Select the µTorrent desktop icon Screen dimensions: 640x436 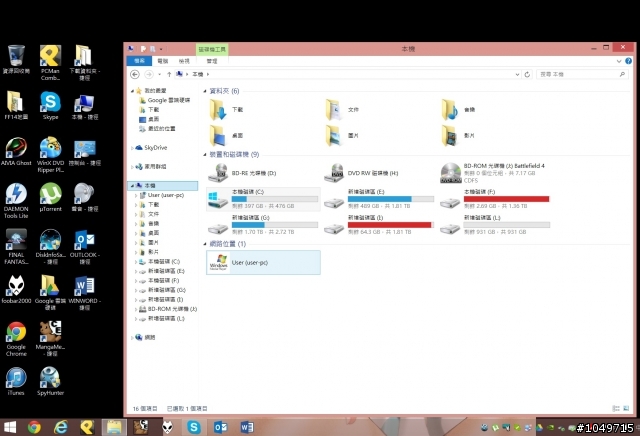[50, 197]
